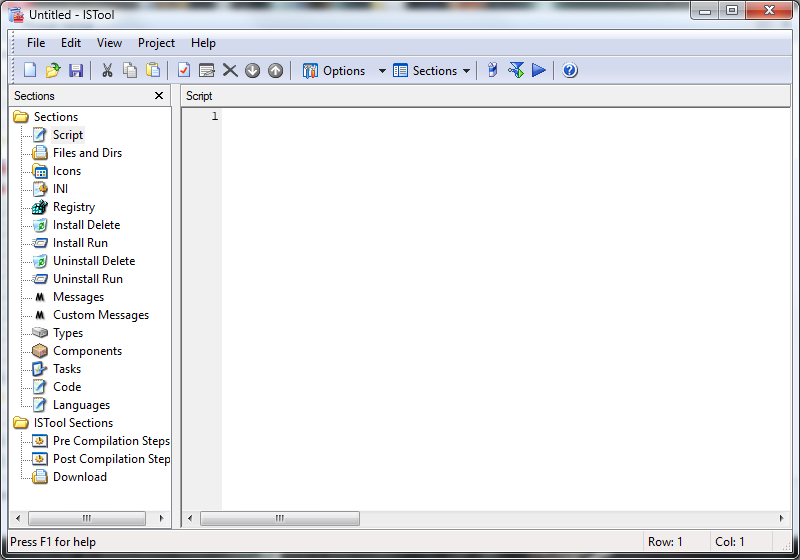Click into the script editor text area
800x560 pixels.
click(x=505, y=309)
